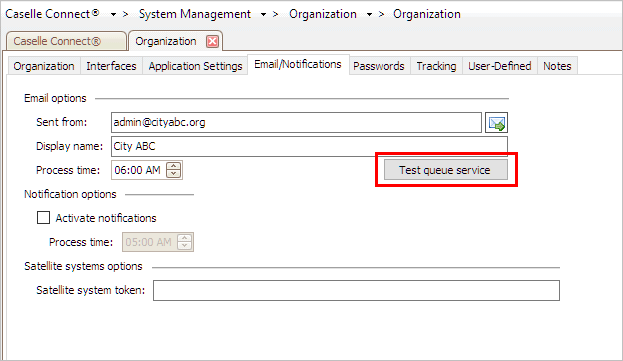623x361 pixels.
Task: Open the Application Settings tab
Action: pyautogui.click(x=195, y=66)
